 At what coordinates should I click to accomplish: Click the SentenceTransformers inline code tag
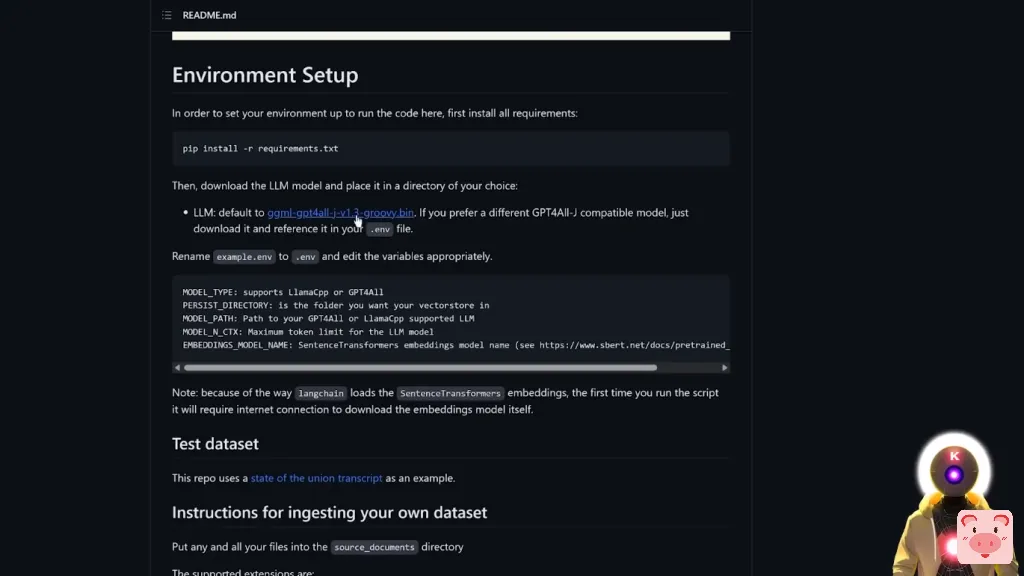coord(450,393)
